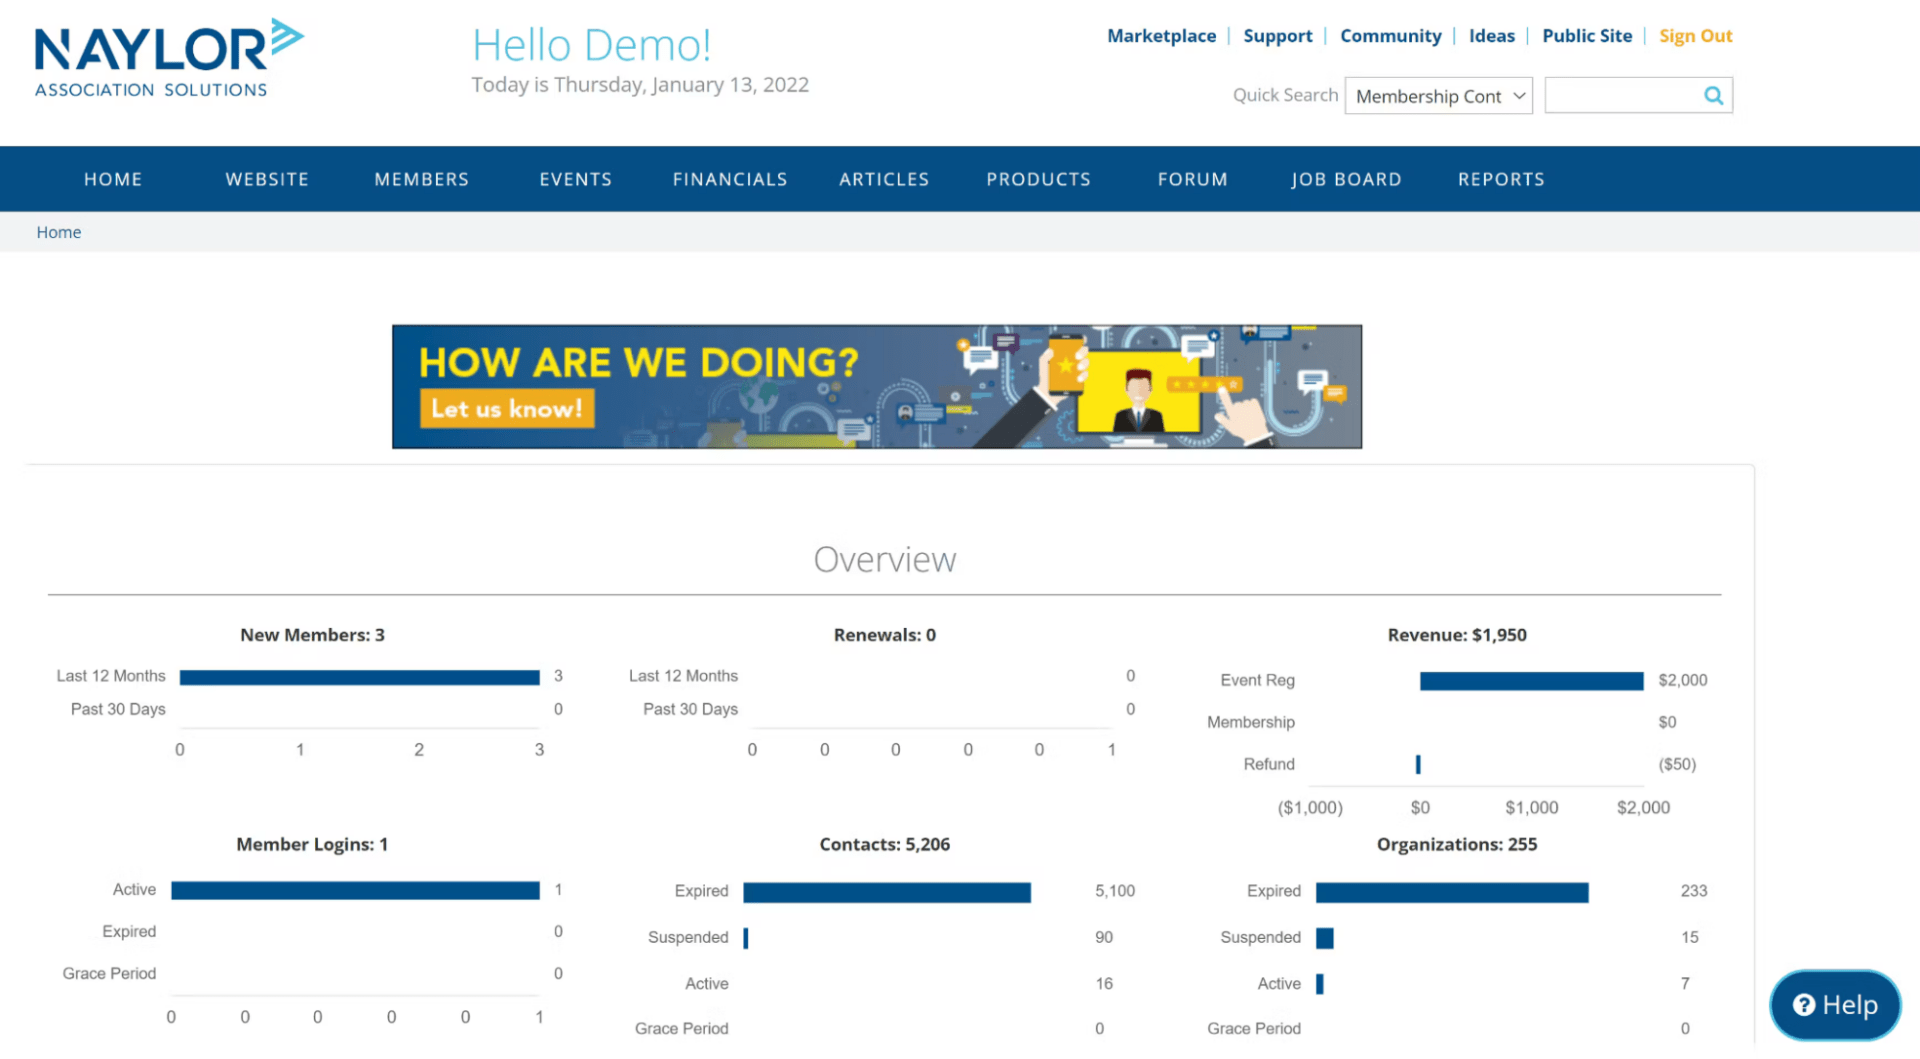Click the Home breadcrumb link
The height and width of the screenshot is (1059, 1920).
[x=58, y=231]
